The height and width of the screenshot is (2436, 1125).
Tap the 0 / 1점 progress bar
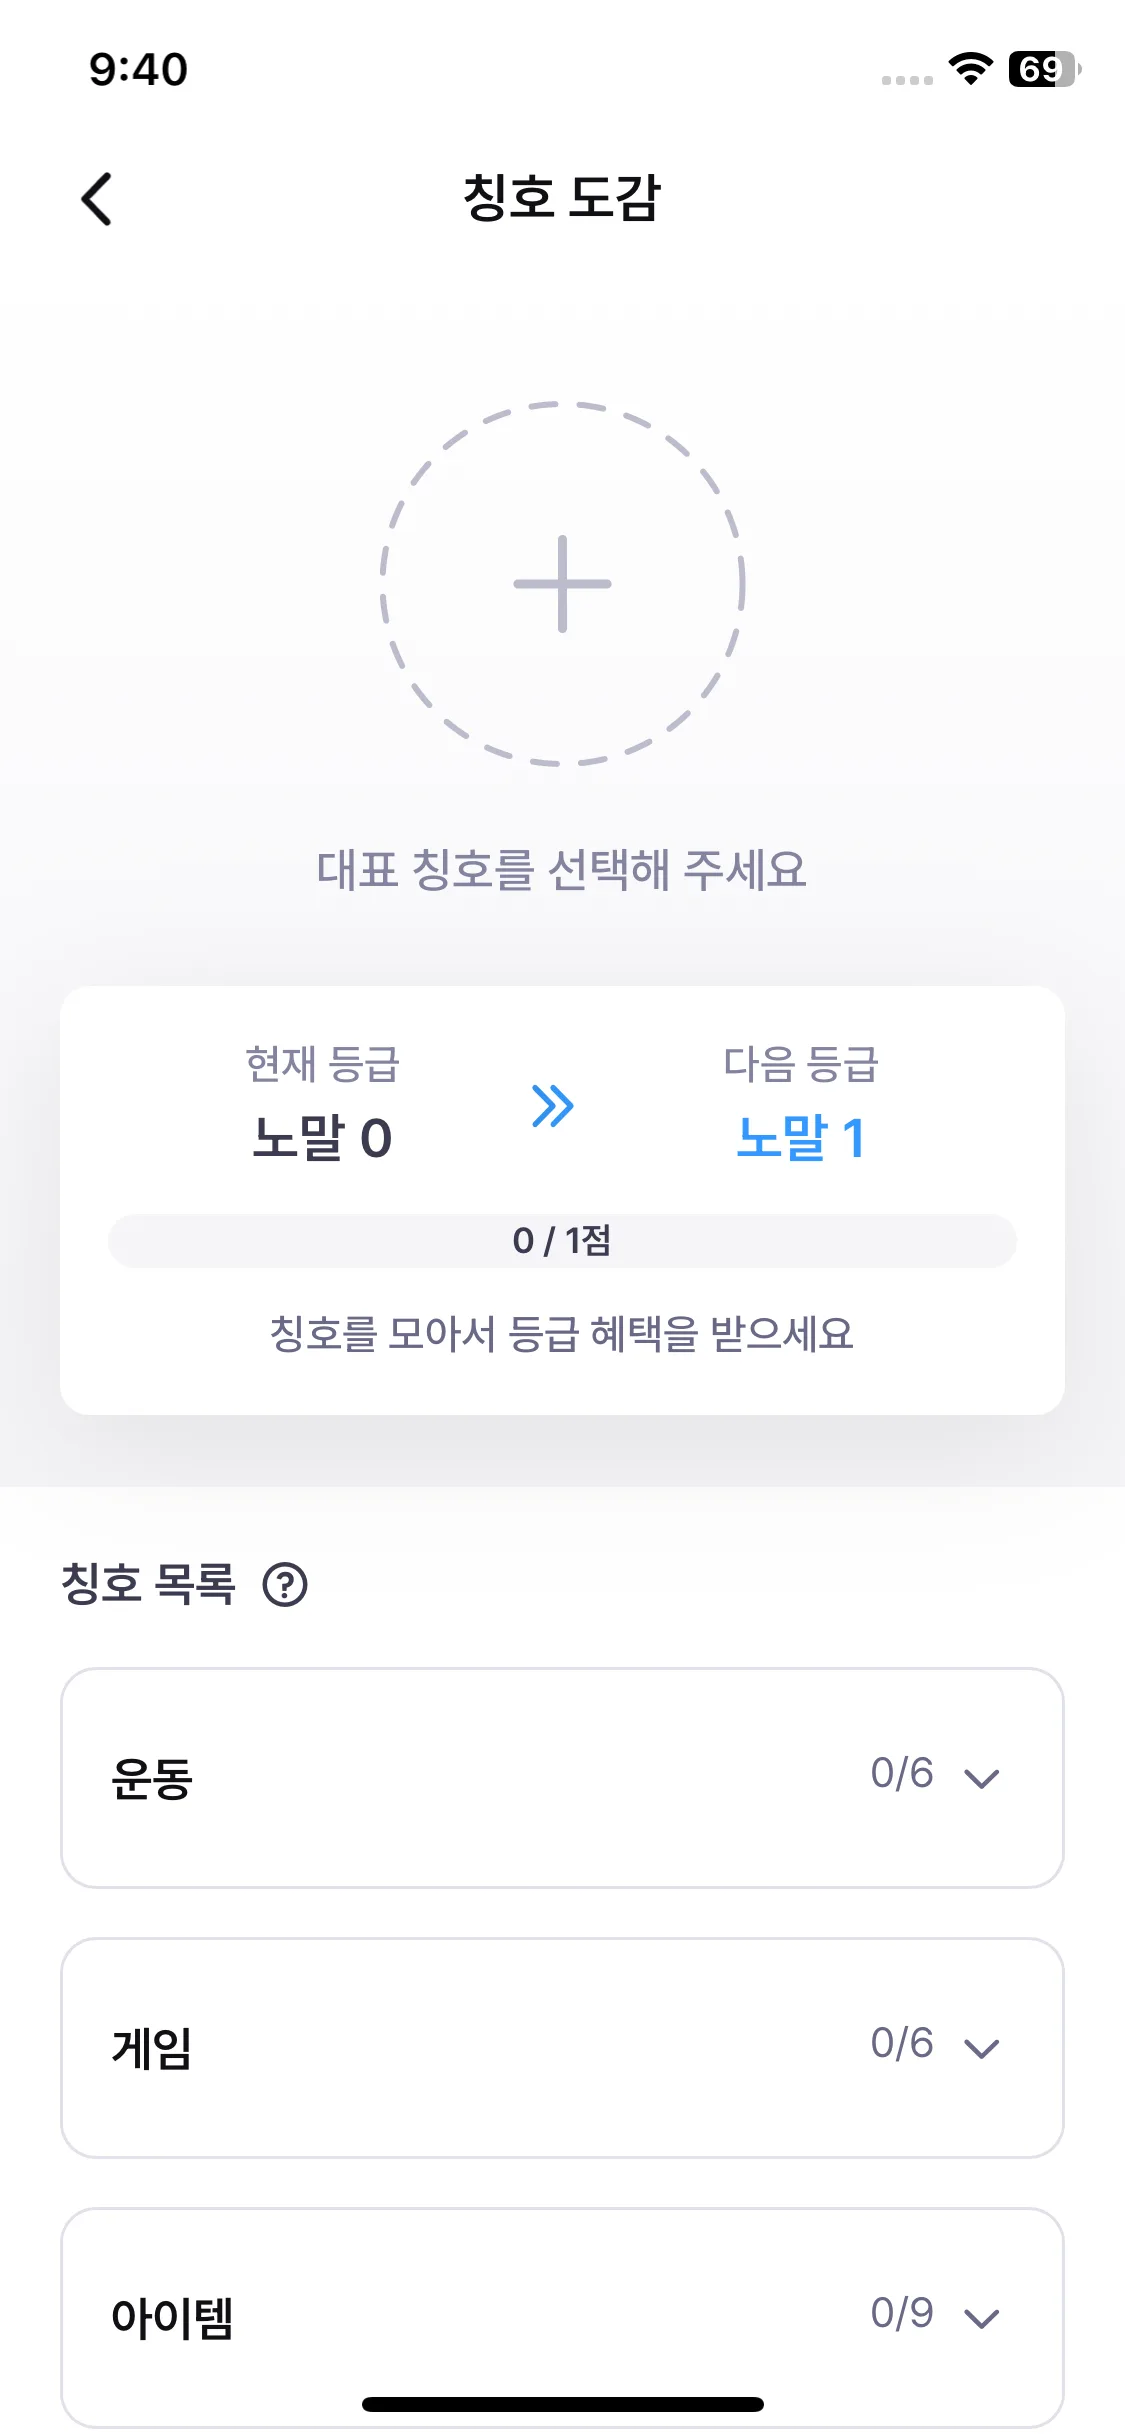tap(562, 1241)
